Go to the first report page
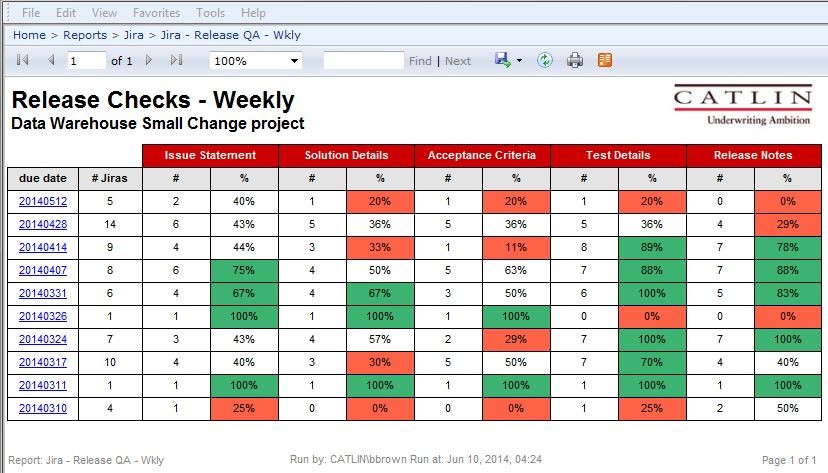Screen dimensions: 828x473 tap(23, 61)
